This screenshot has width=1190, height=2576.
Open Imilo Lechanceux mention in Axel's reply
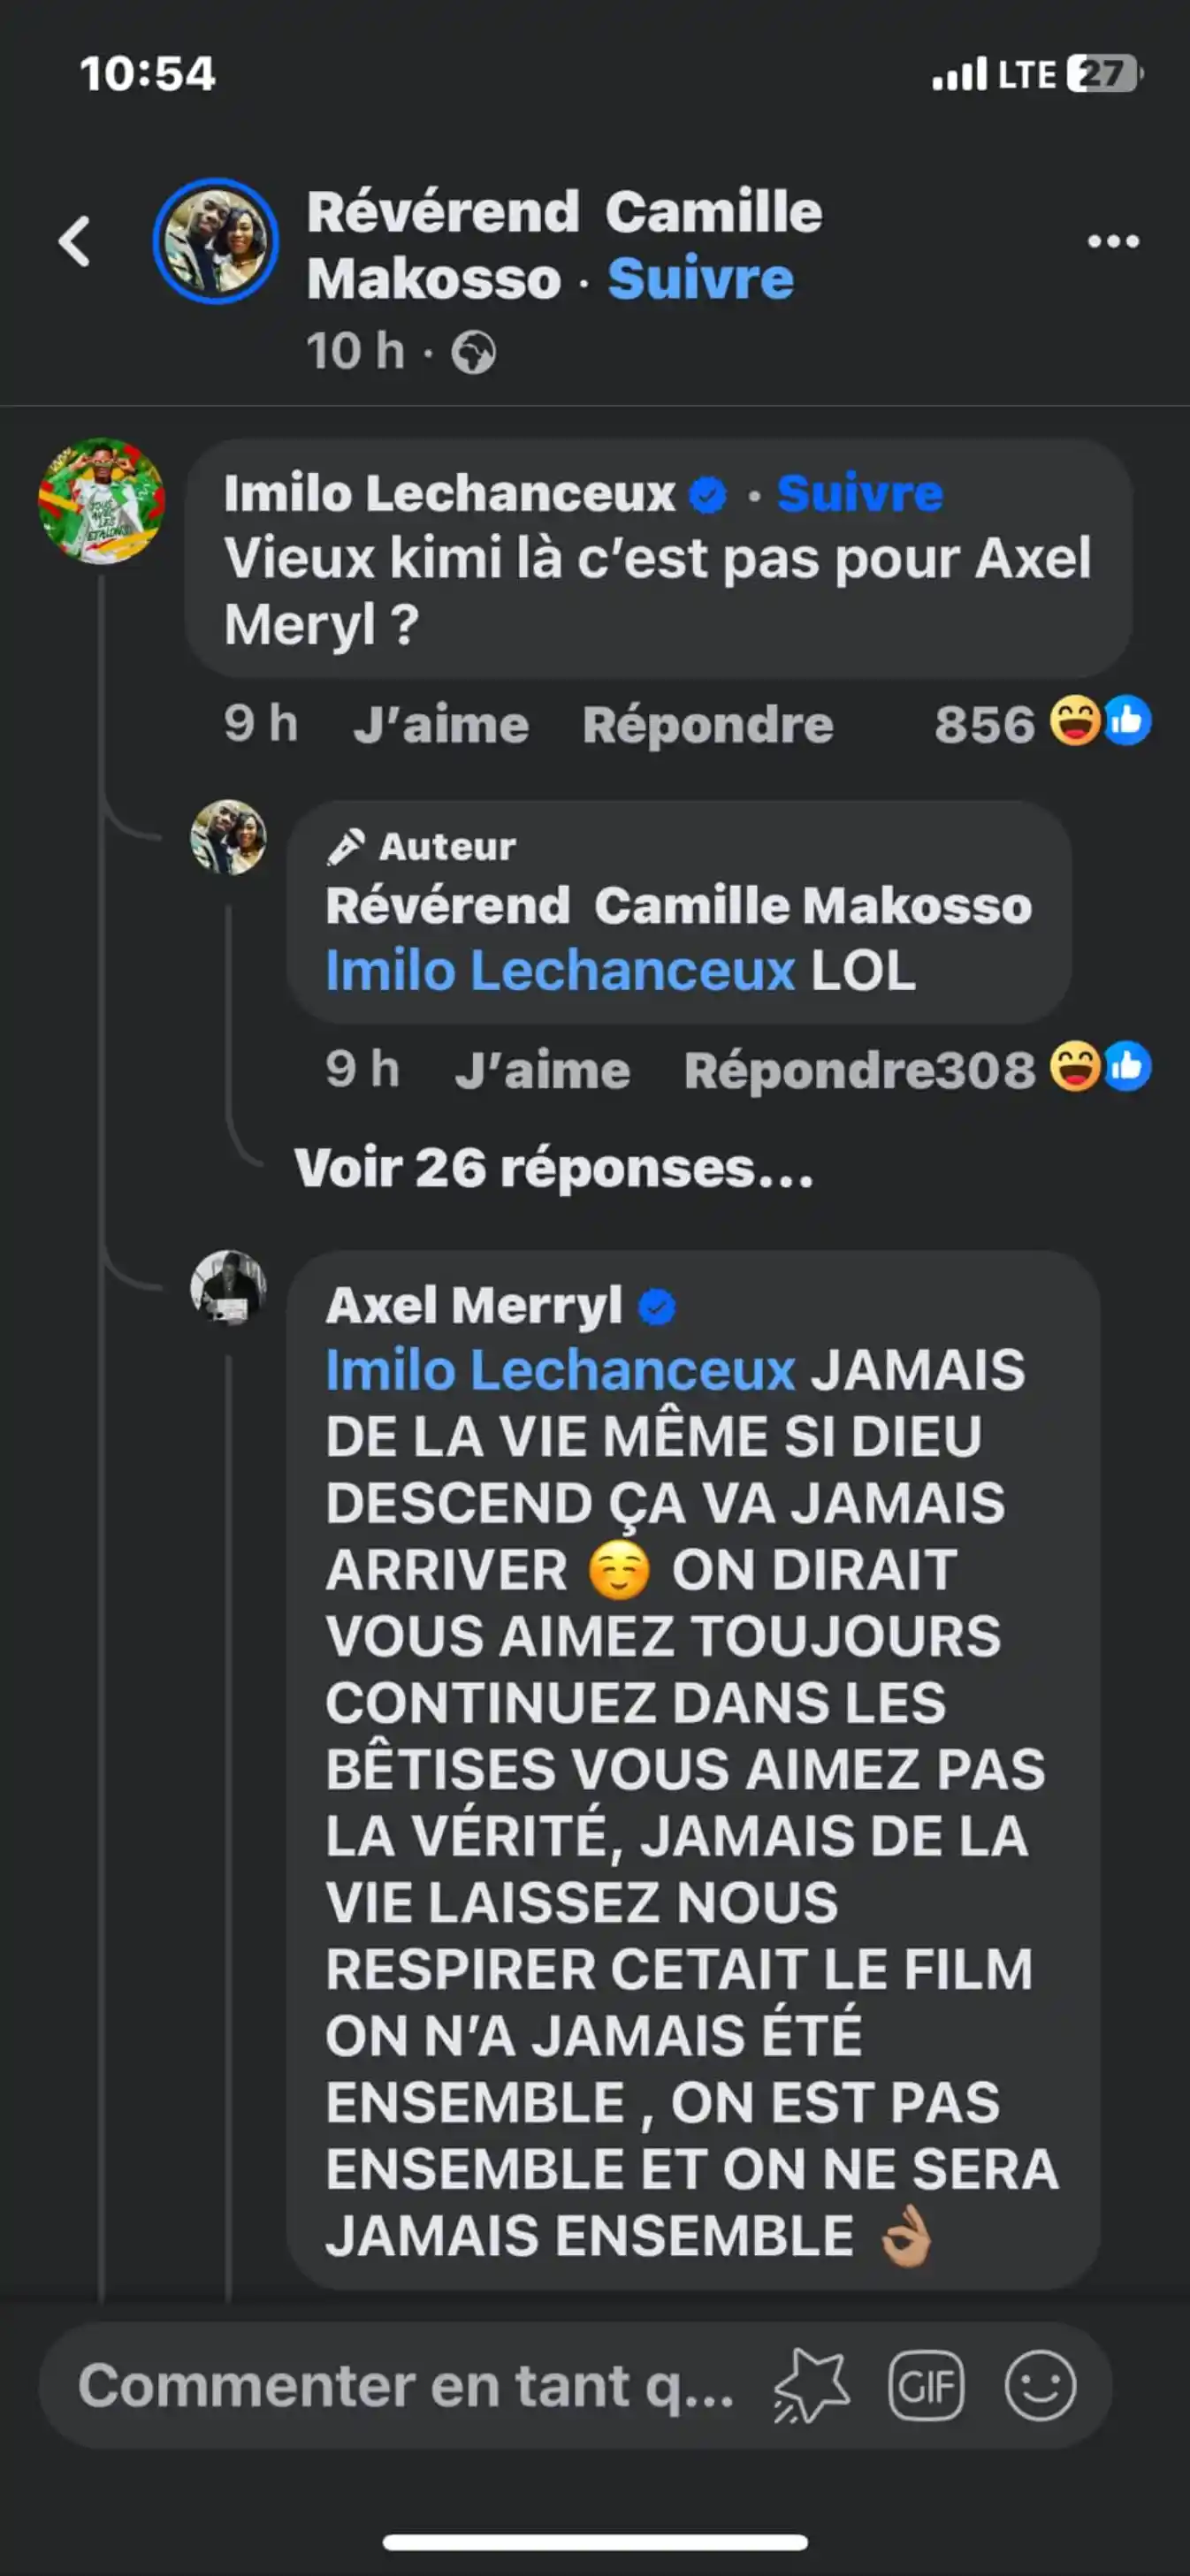click(560, 1370)
